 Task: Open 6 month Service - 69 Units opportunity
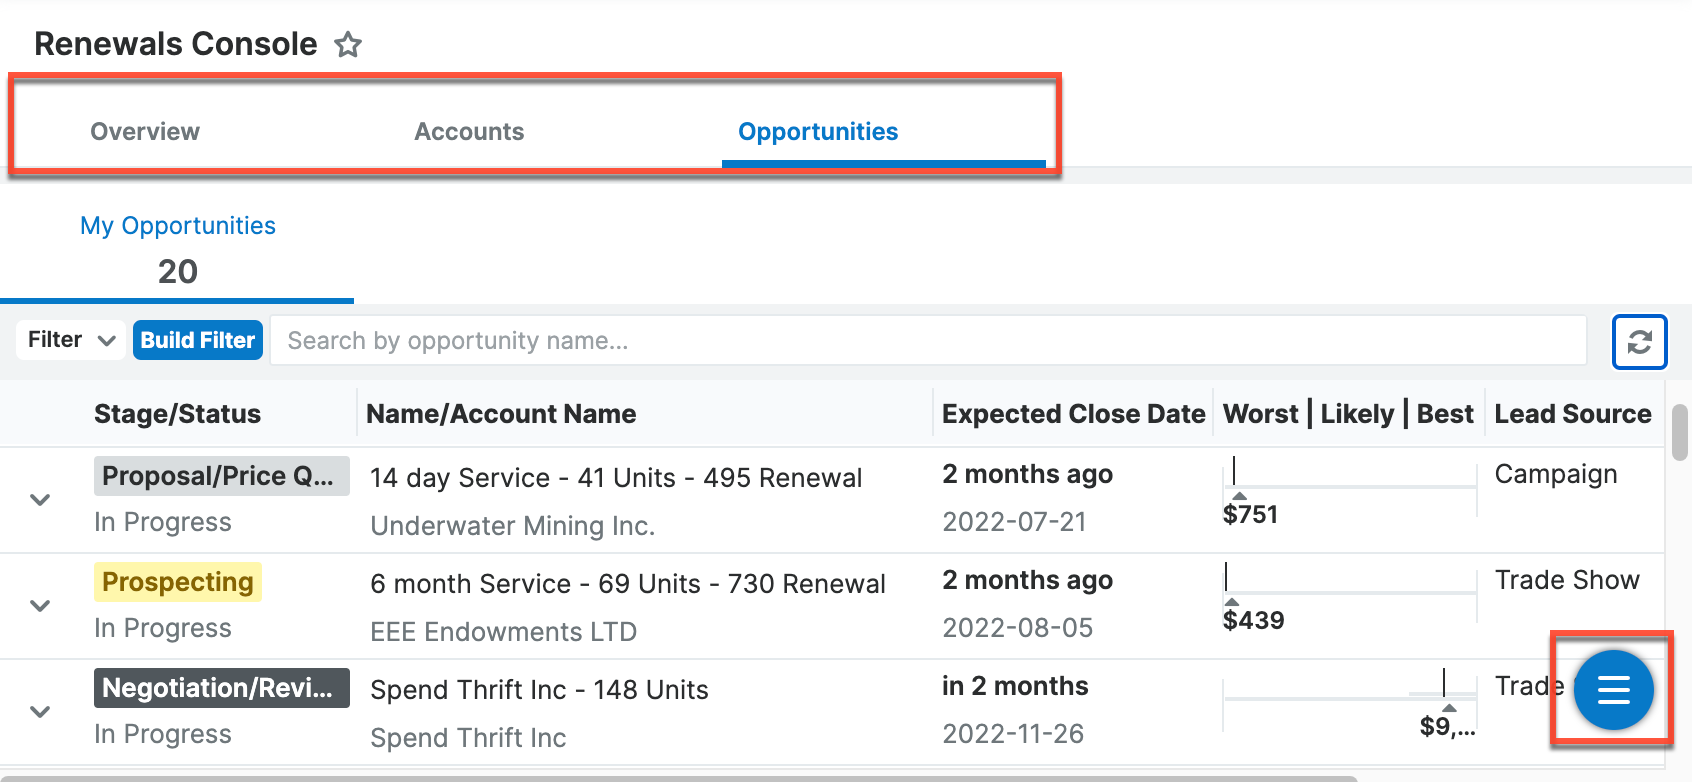coord(628,584)
